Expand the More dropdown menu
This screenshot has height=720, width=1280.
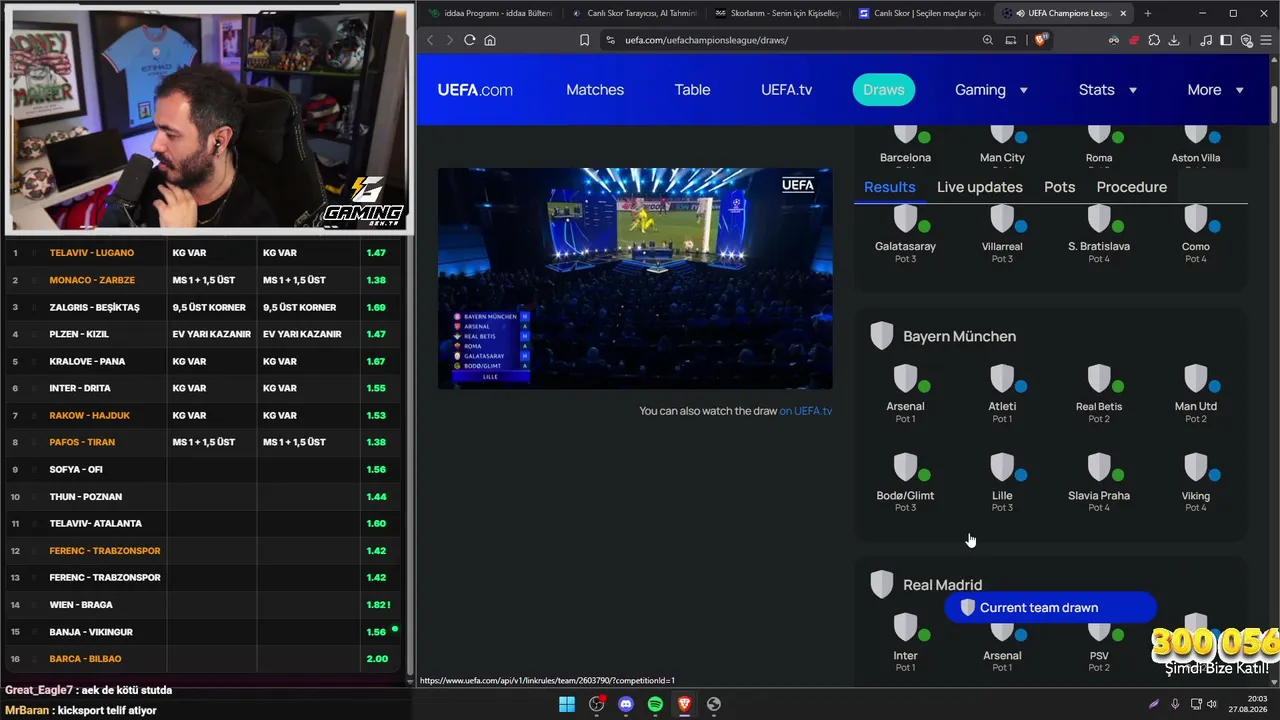pos(1215,90)
